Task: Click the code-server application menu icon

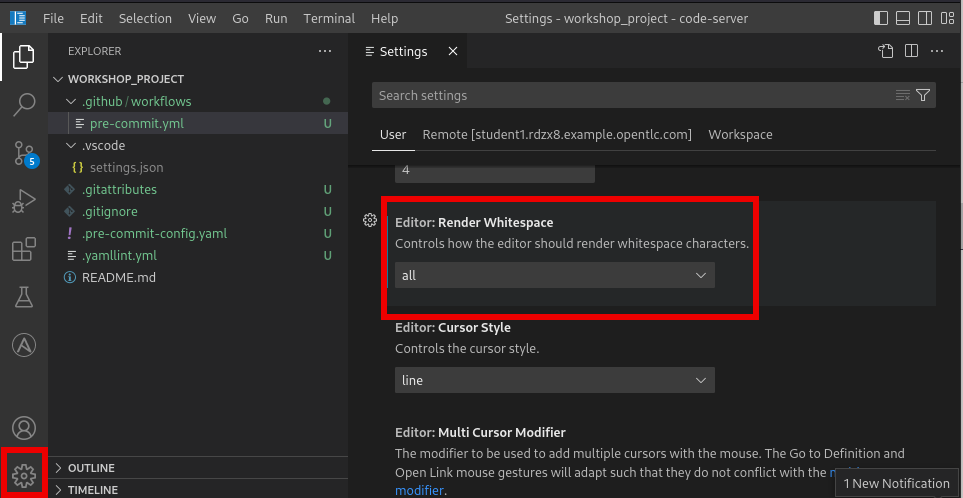Action: tap(18, 18)
